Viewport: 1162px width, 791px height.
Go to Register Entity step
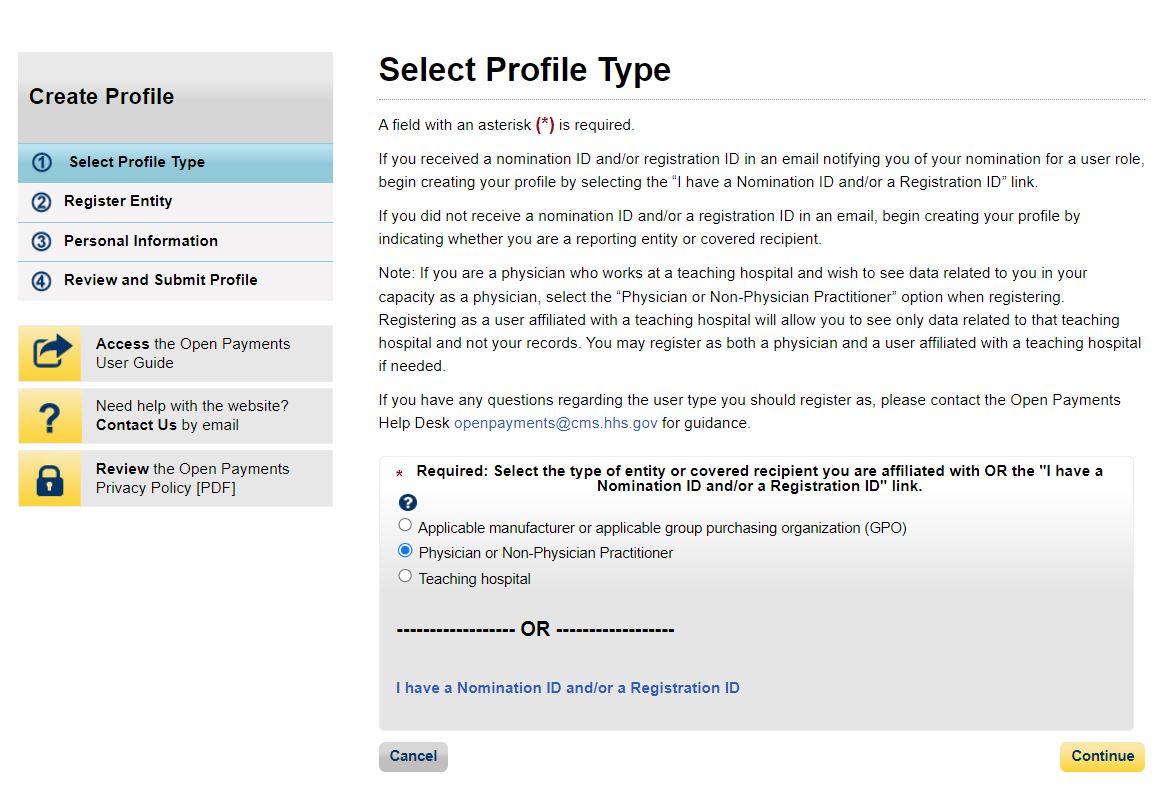coord(118,201)
